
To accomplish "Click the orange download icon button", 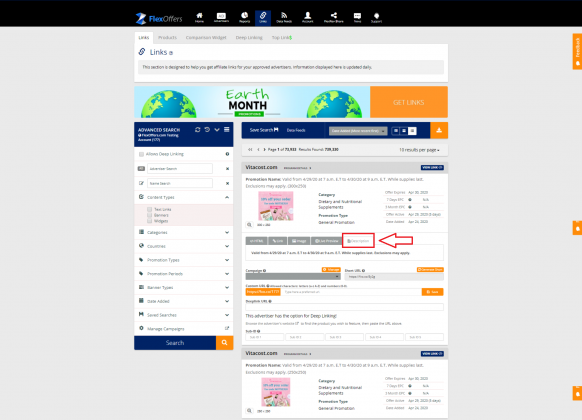I will tap(439, 130).
